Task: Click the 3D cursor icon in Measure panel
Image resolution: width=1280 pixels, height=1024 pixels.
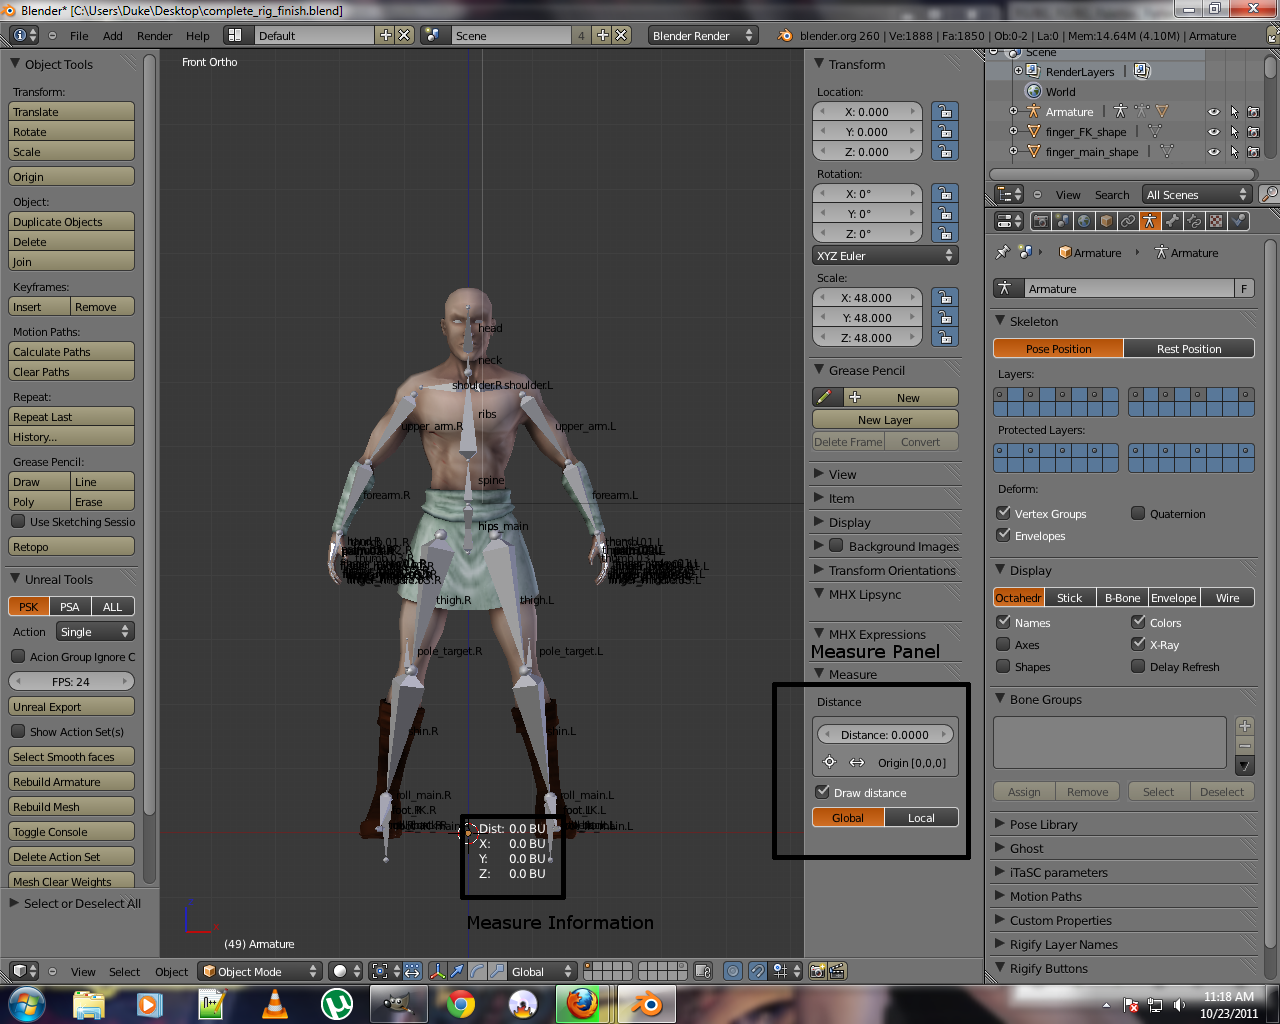Action: pyautogui.click(x=829, y=762)
